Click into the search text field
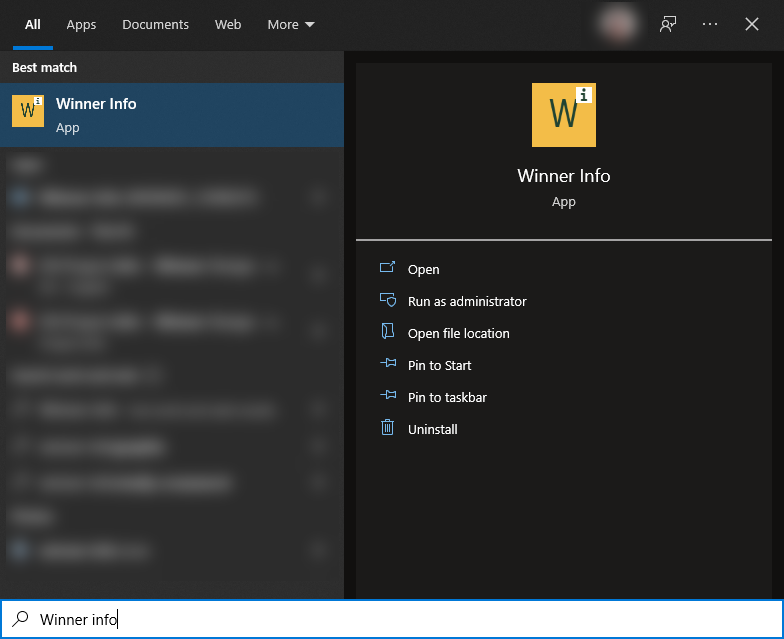Image resolution: width=784 pixels, height=639 pixels. [400, 619]
